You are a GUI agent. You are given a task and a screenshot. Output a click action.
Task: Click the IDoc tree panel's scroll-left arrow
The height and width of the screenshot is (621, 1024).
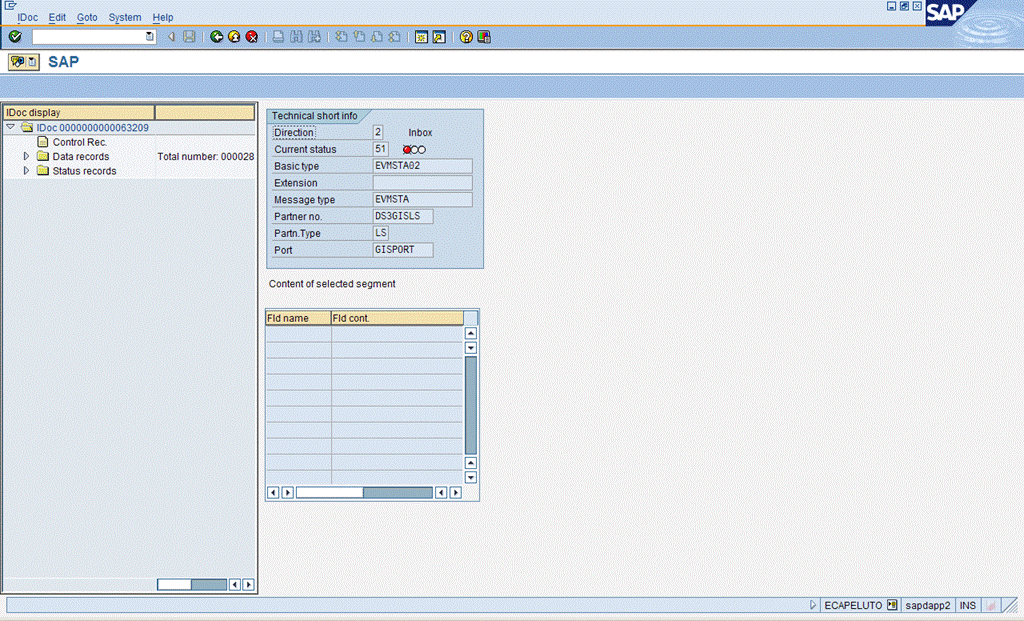(x=234, y=584)
